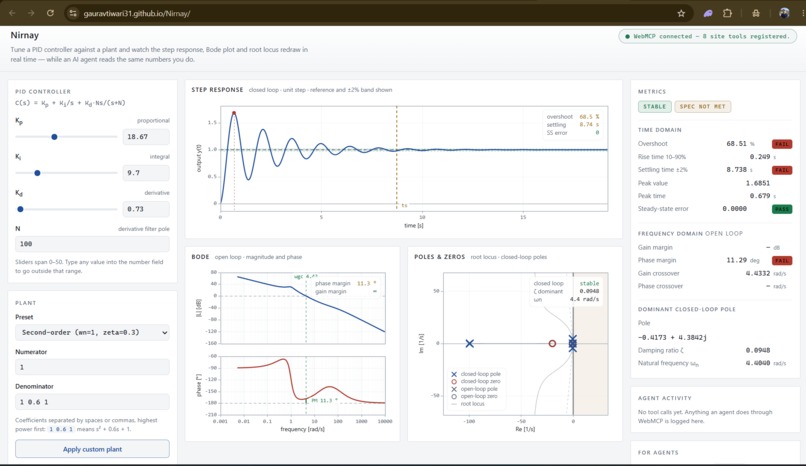The width and height of the screenshot is (806, 466).
Task: Click the Nirnay page title
Action: pyautogui.click(x=25, y=35)
